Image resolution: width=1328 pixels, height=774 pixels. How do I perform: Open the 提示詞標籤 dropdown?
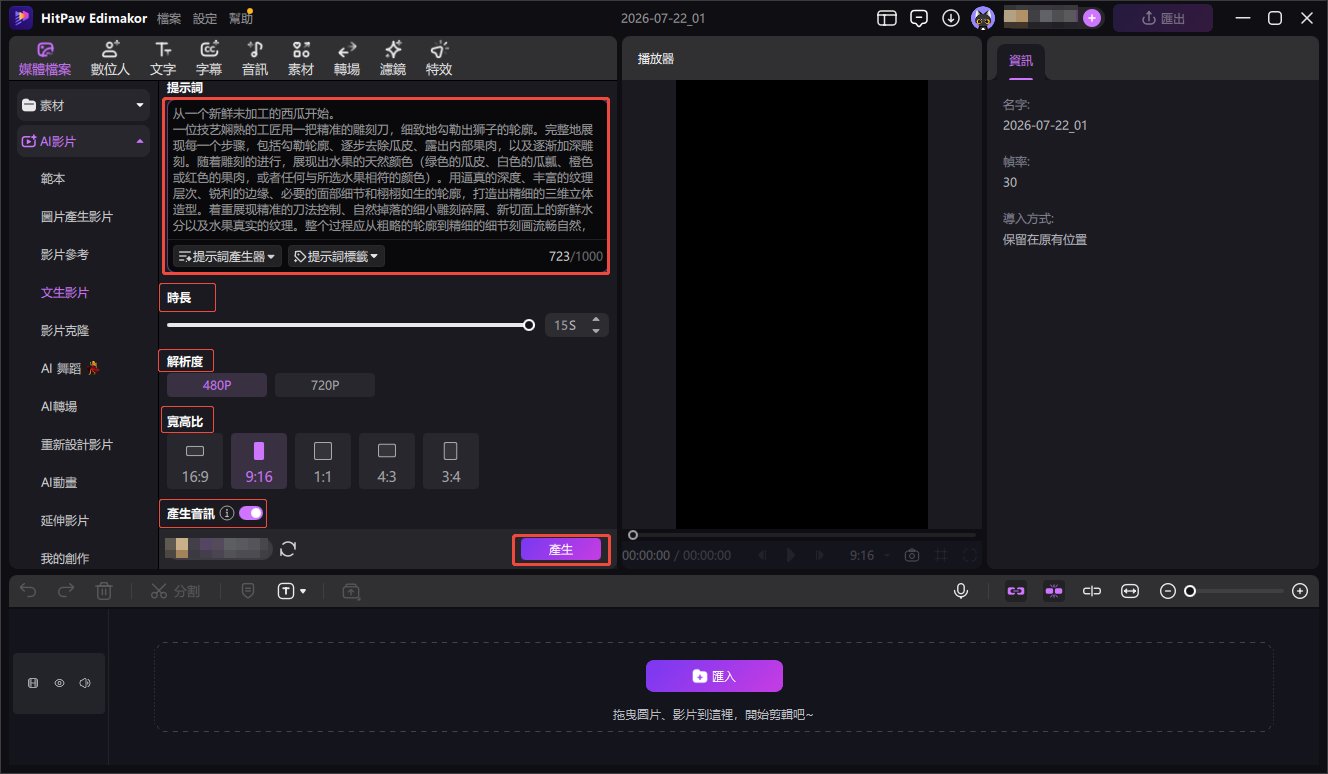pyautogui.click(x=337, y=257)
